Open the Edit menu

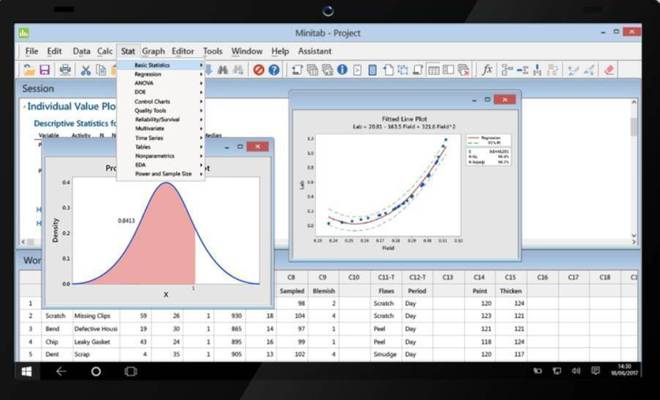click(54, 51)
